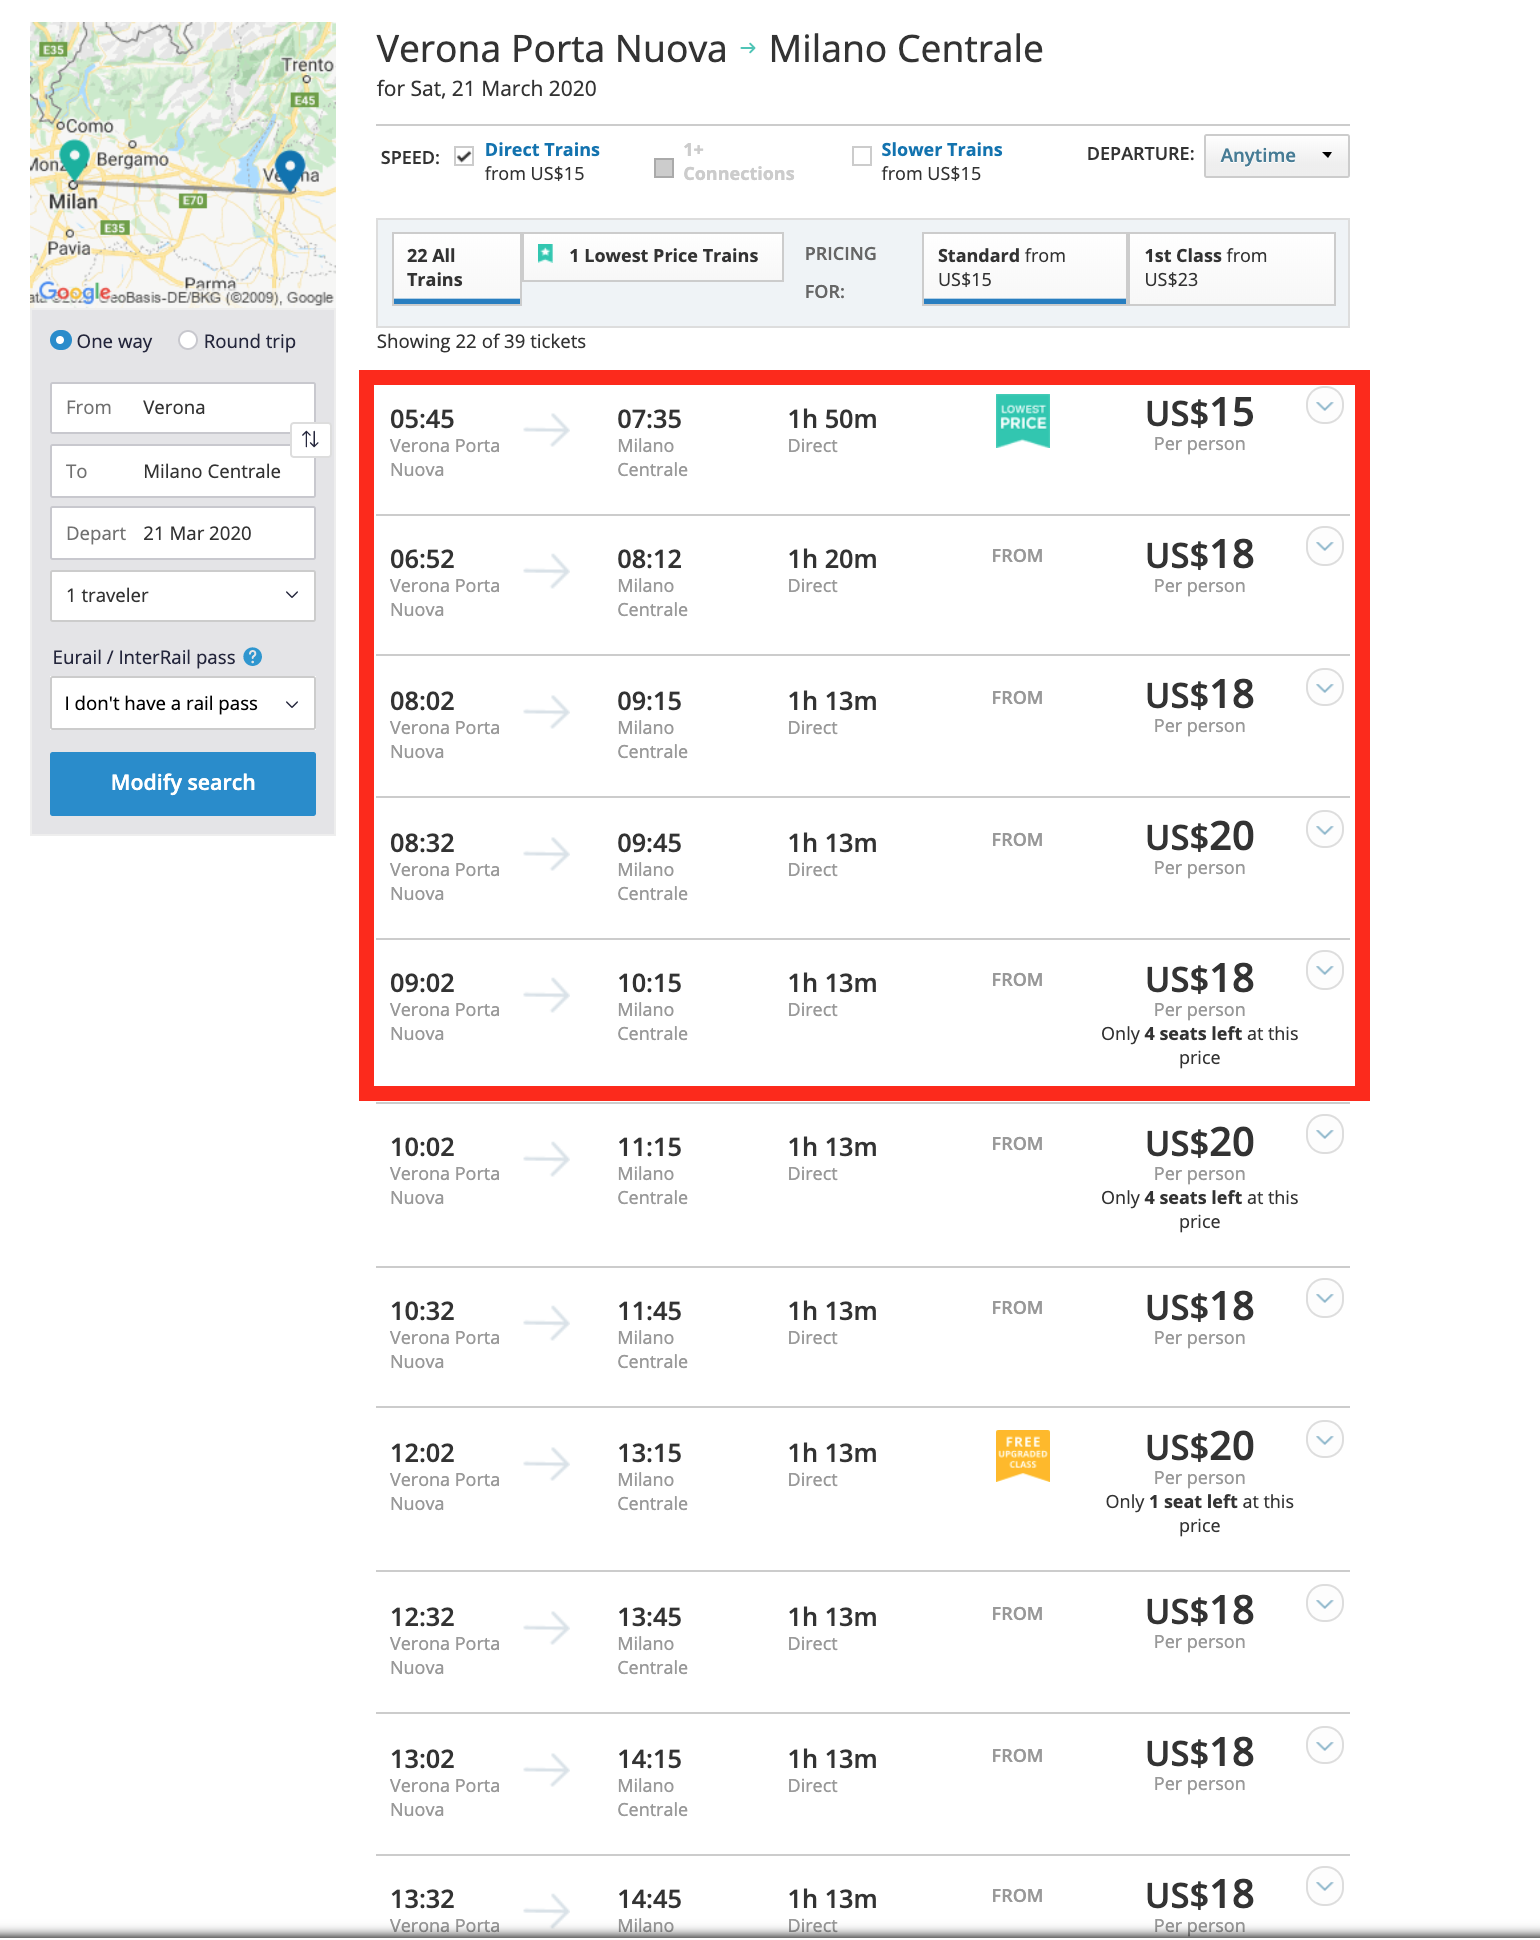Click the Direct Trains link
This screenshot has height=1940, width=1540.
(x=542, y=150)
